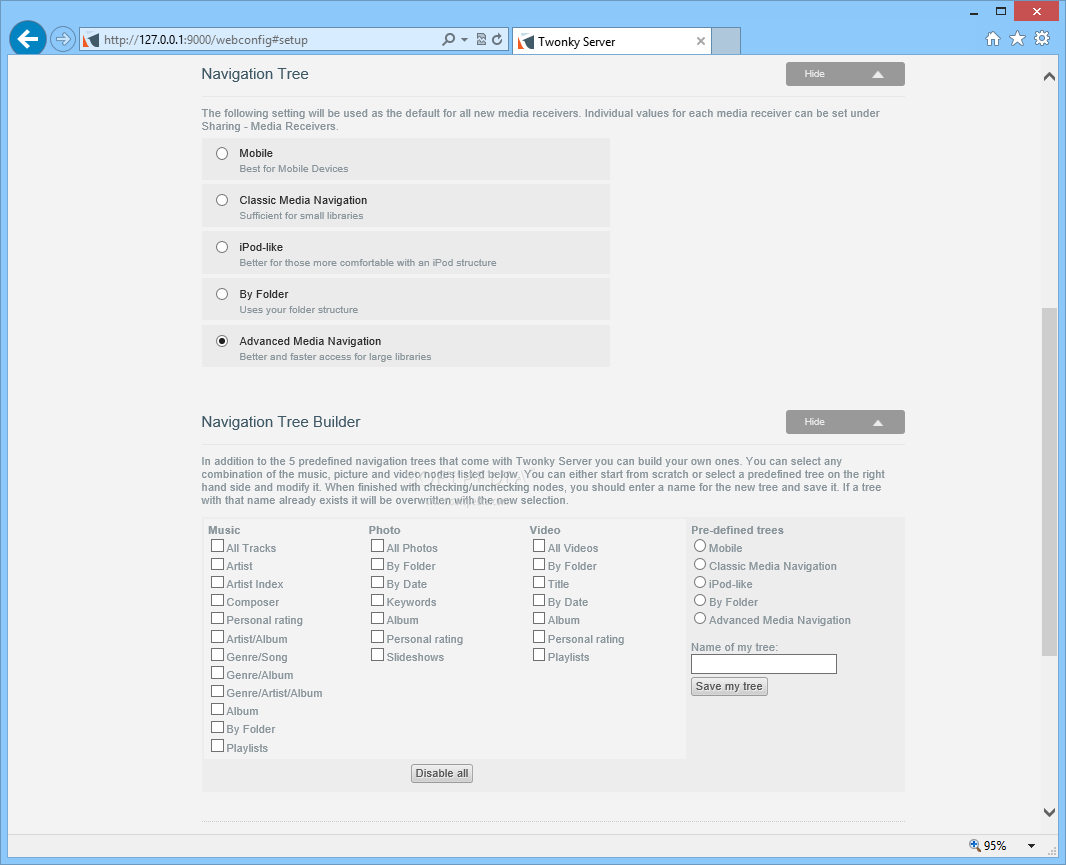The image size is (1066, 865).
Task: Choose Mobile under Pre-defined trees
Action: [700, 545]
